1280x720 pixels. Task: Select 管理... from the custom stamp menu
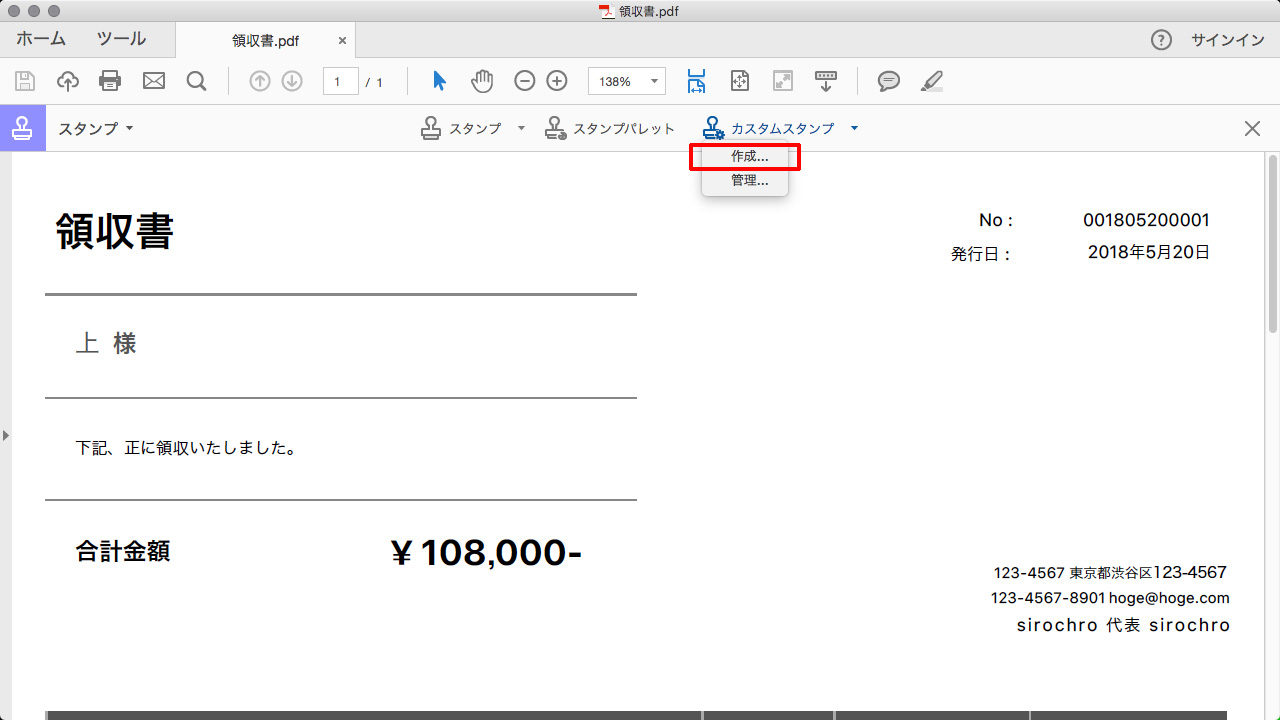pos(749,181)
